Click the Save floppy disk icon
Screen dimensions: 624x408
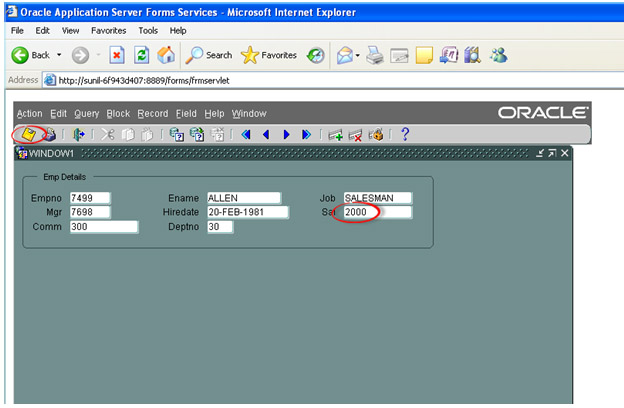click(x=28, y=135)
